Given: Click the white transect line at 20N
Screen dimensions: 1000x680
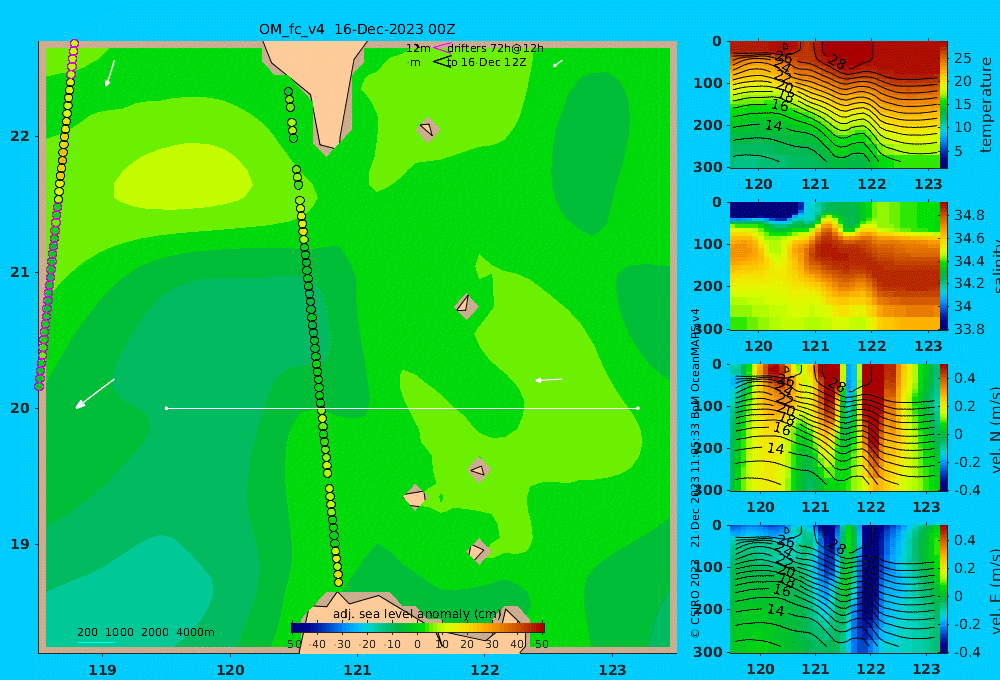Looking at the screenshot, I should tap(402, 408).
